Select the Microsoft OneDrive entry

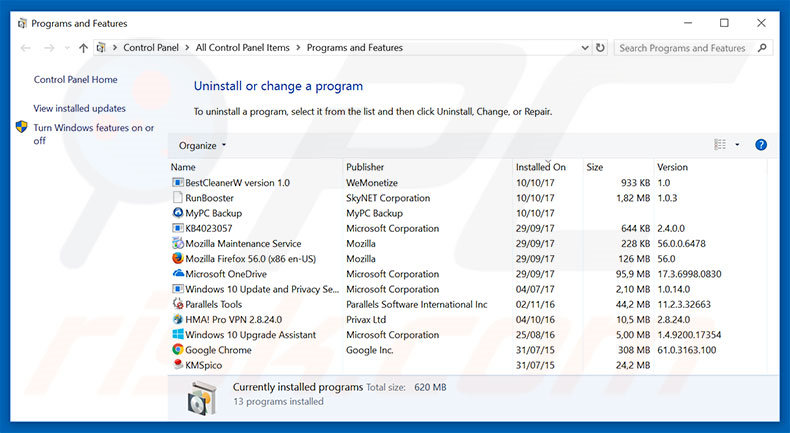(226, 274)
